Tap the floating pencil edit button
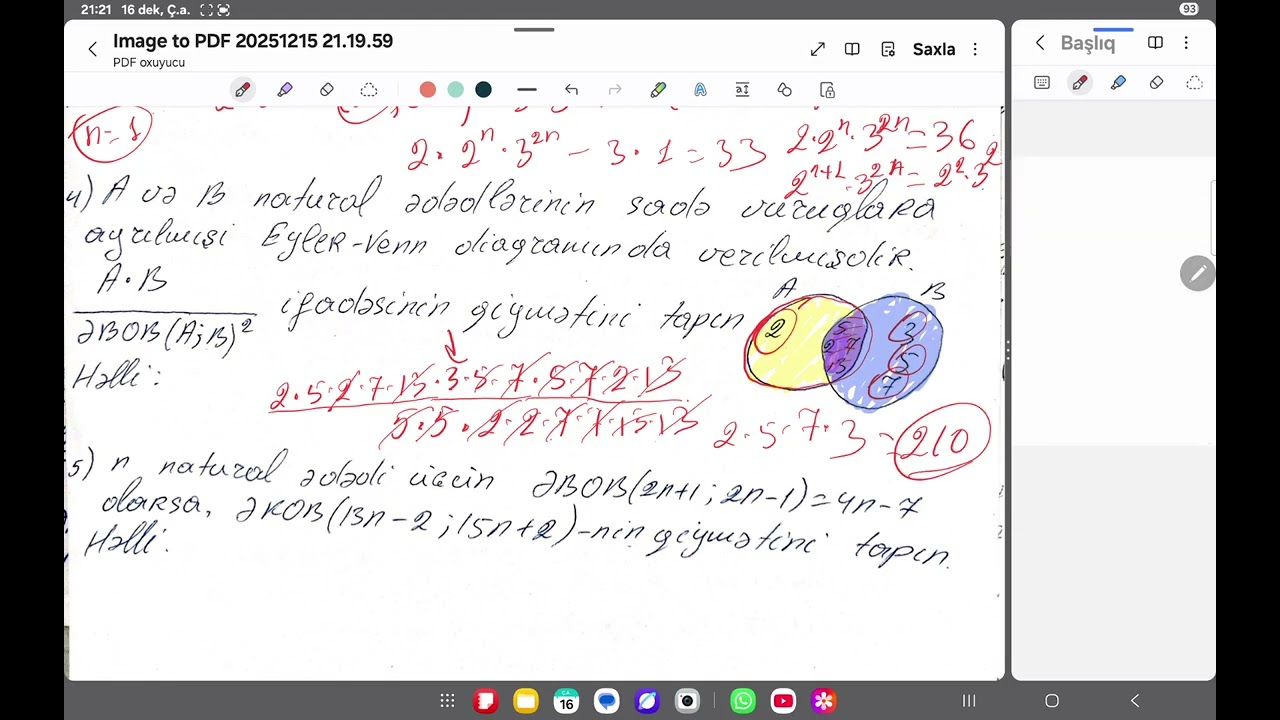The width and height of the screenshot is (1280, 720). (1197, 273)
